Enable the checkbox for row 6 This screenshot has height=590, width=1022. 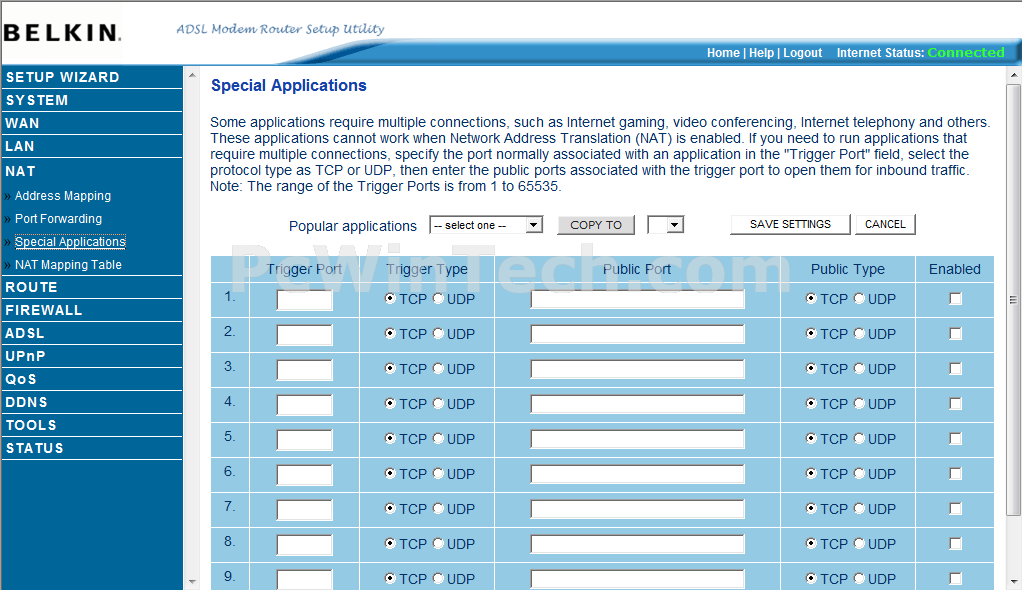coord(956,474)
